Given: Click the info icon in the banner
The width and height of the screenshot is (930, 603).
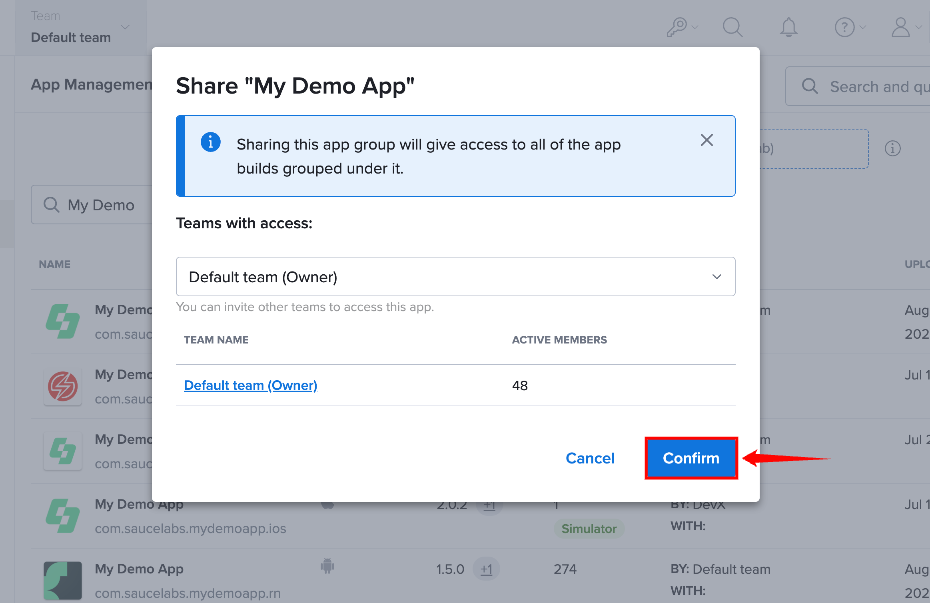Looking at the screenshot, I should 211,142.
